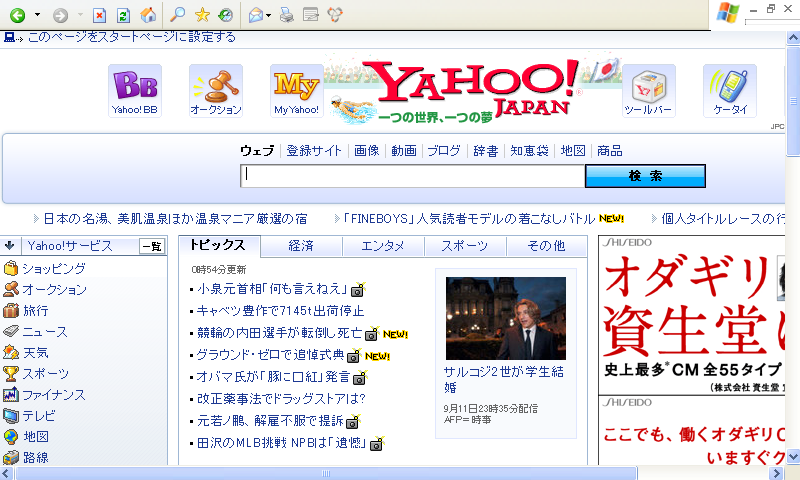Open the サルコジ2世が学生結婚 caption link
The height and width of the screenshot is (480, 800).
(504, 379)
